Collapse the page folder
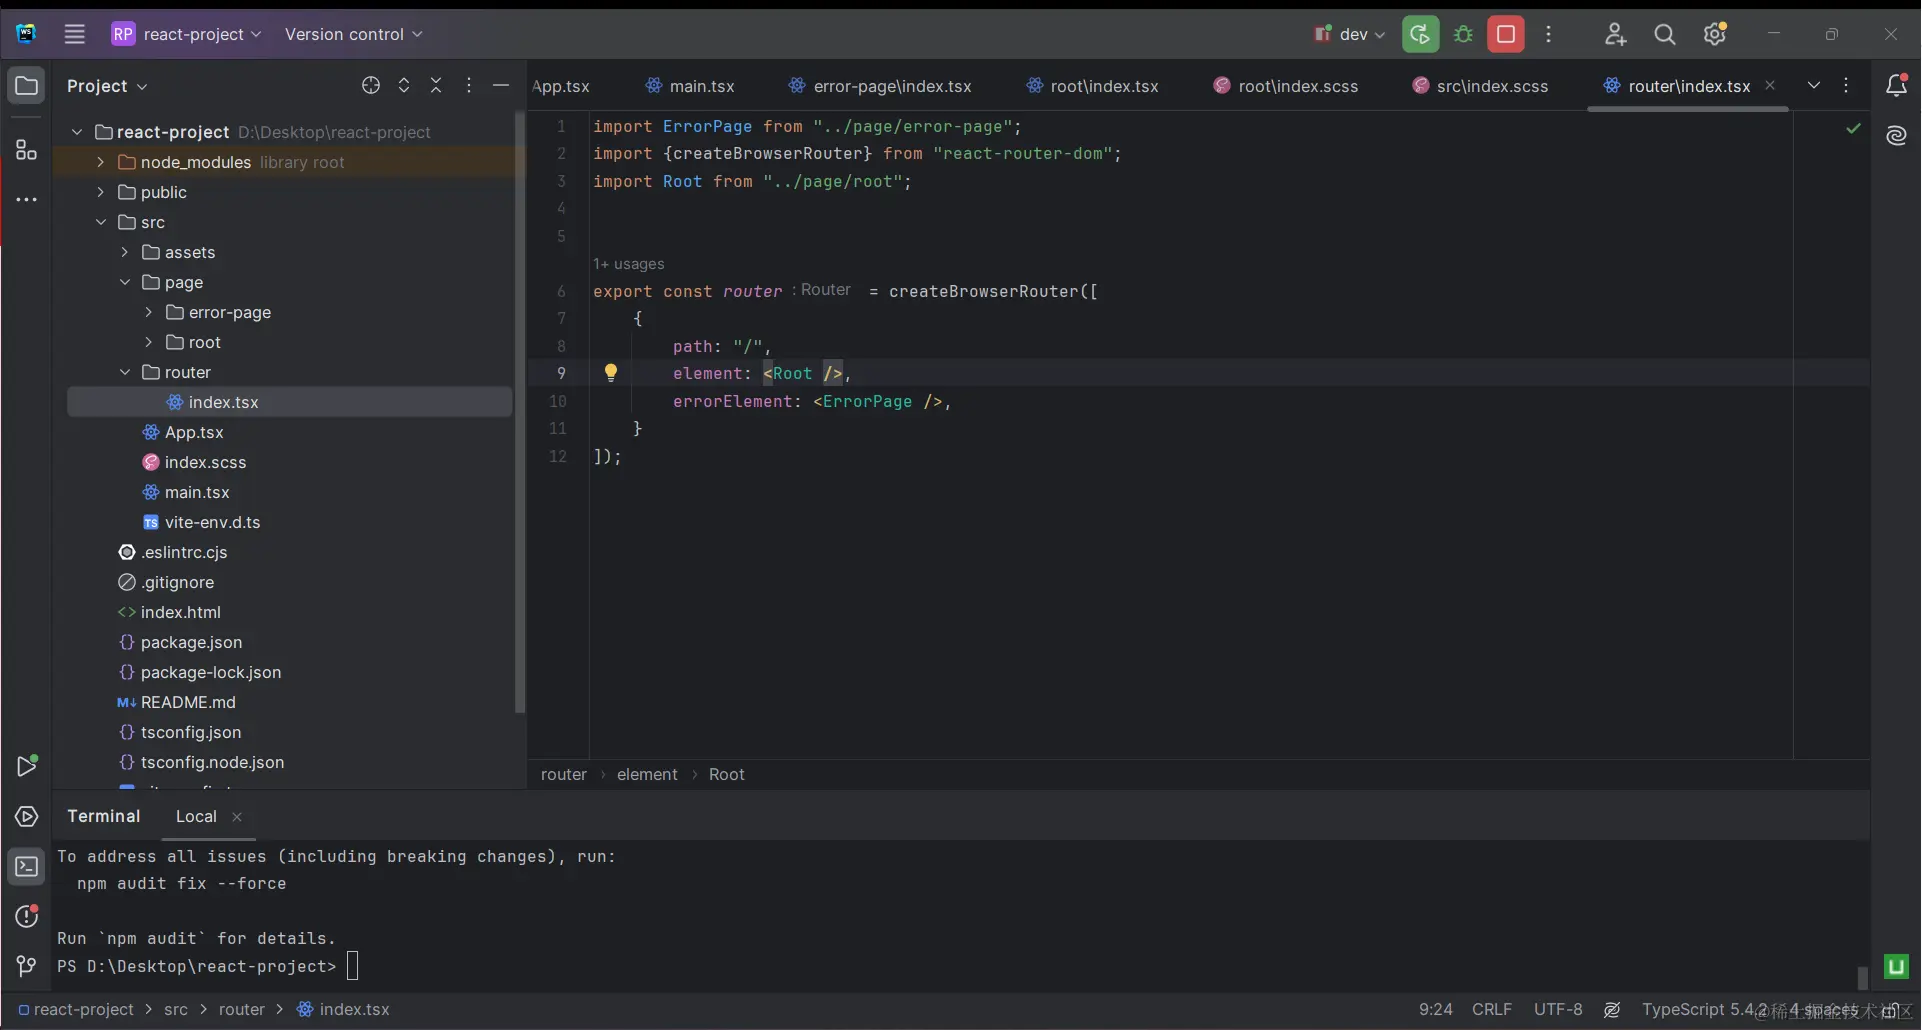Image resolution: width=1922 pixels, height=1030 pixels. (125, 282)
